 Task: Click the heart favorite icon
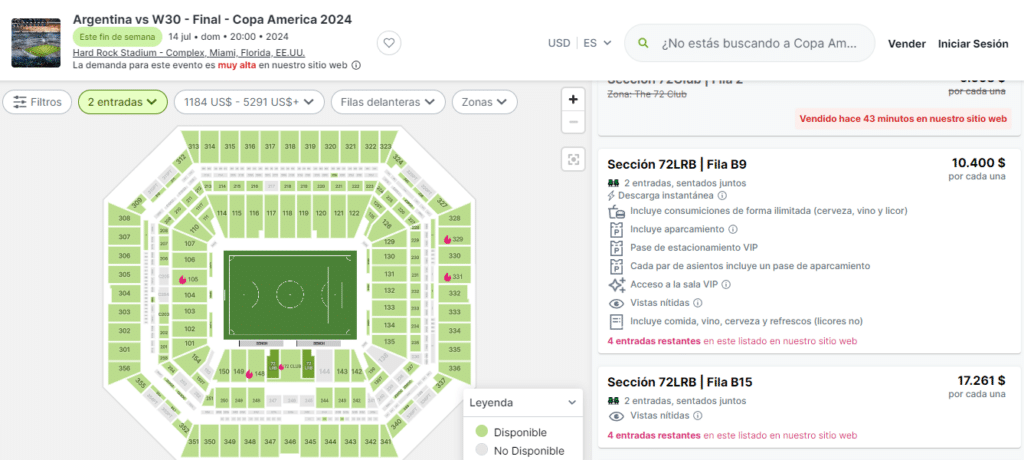(390, 43)
